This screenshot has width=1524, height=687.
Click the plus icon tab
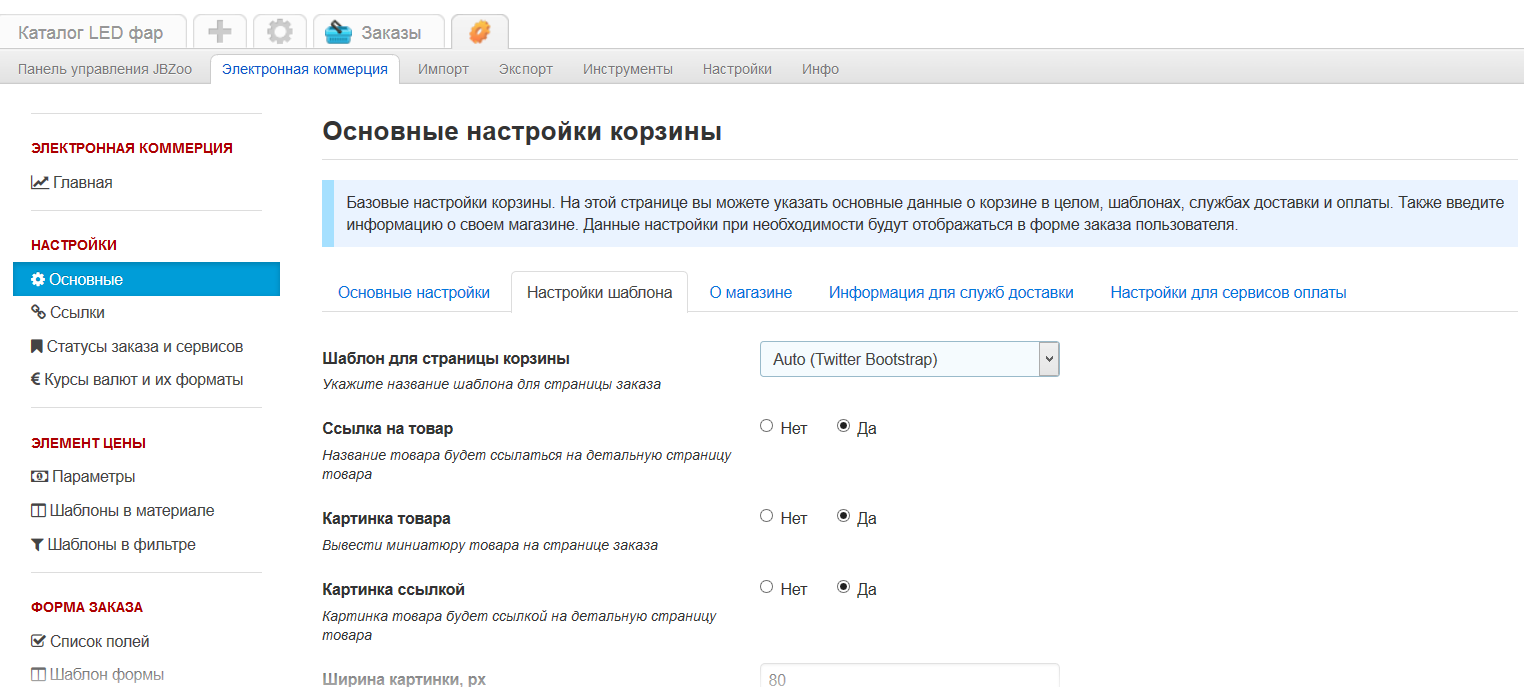219,33
